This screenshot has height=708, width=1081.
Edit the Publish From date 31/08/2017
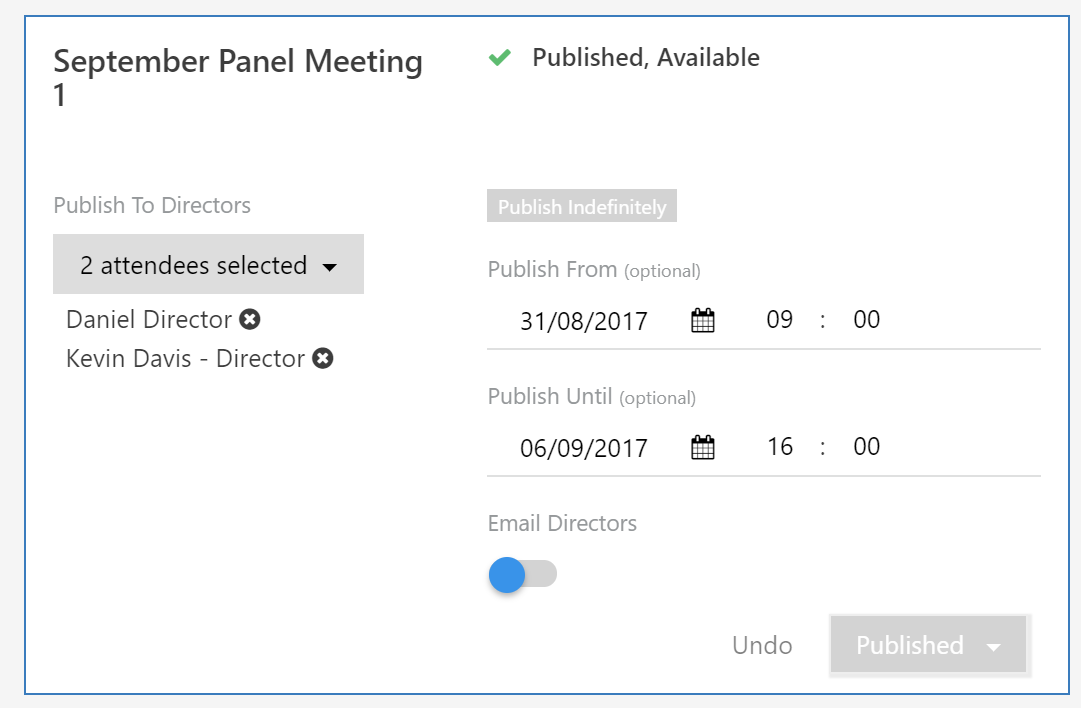point(584,321)
